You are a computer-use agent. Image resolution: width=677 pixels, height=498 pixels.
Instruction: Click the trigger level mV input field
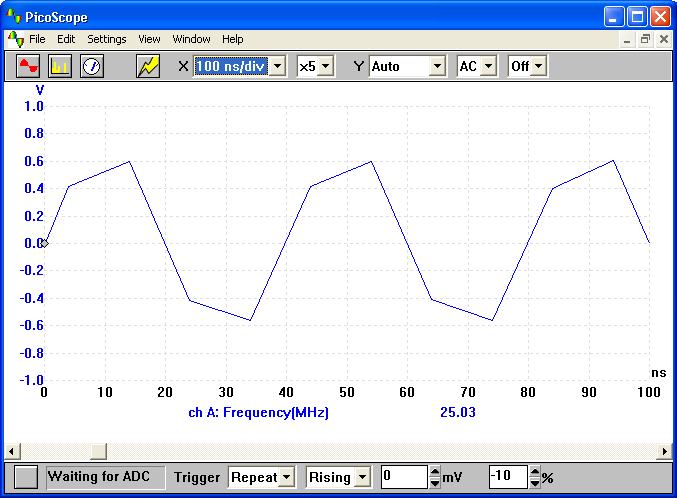click(x=404, y=477)
